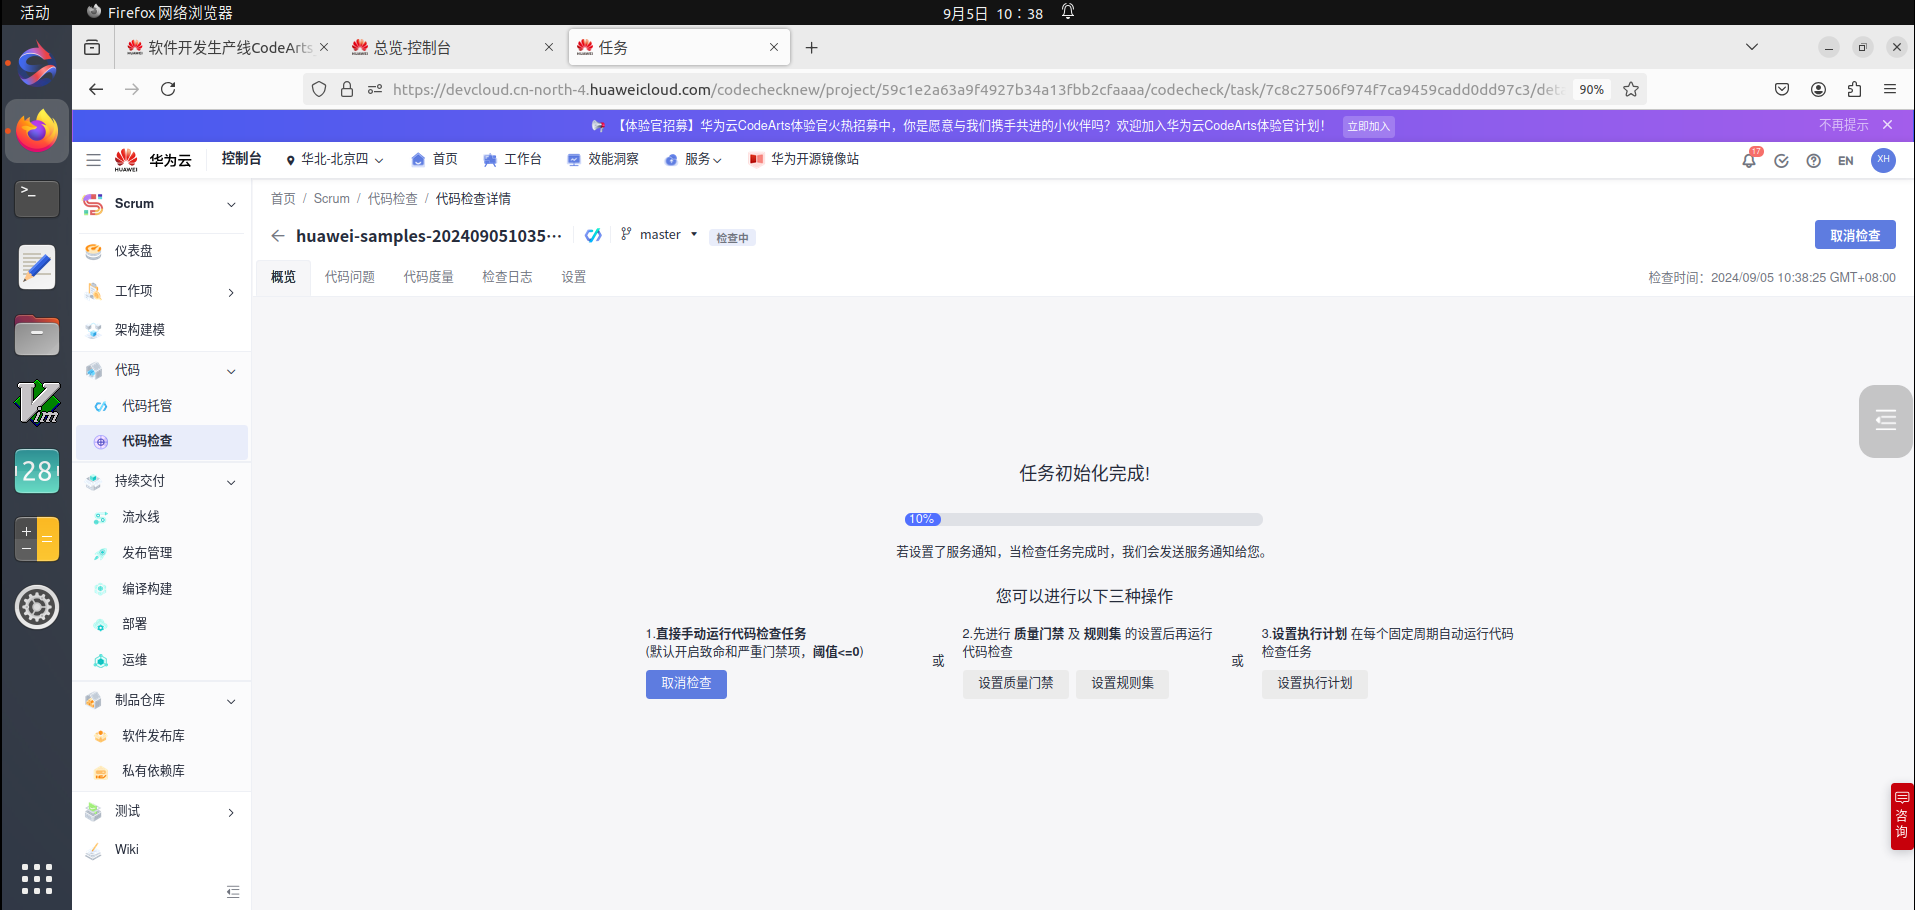Click the Firefox back arrow
Image resolution: width=1915 pixels, height=910 pixels.
(96, 89)
